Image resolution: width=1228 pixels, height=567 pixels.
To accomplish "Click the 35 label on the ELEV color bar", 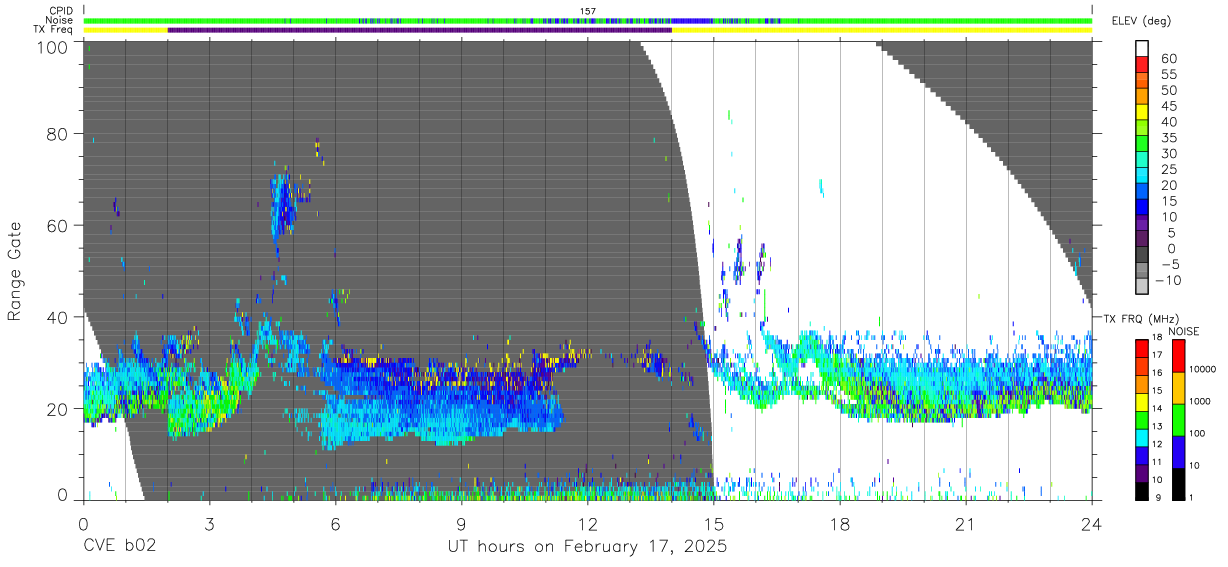I will (1169, 138).
